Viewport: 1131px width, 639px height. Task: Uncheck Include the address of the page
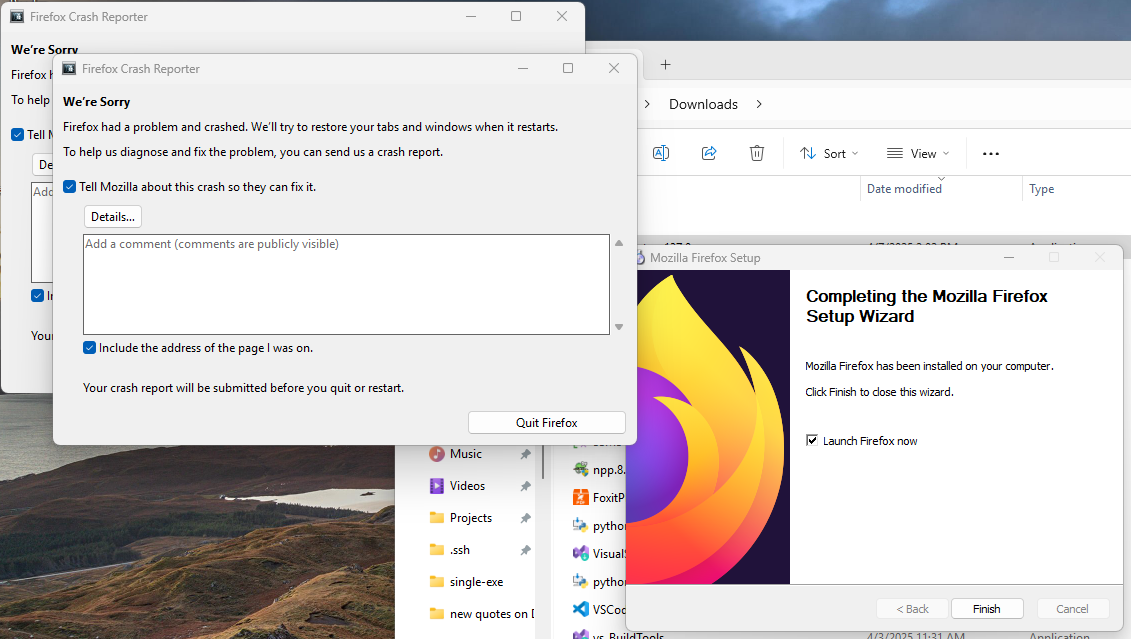pos(89,348)
